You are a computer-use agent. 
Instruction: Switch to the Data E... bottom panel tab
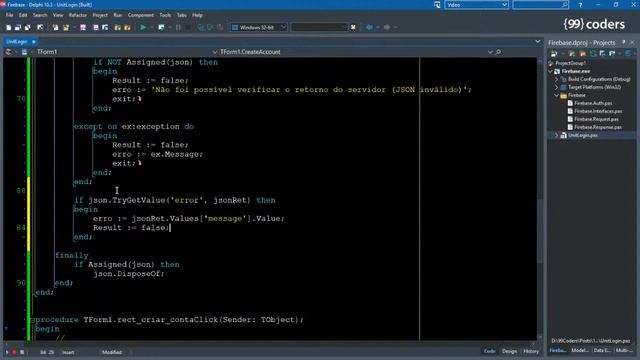coord(602,351)
